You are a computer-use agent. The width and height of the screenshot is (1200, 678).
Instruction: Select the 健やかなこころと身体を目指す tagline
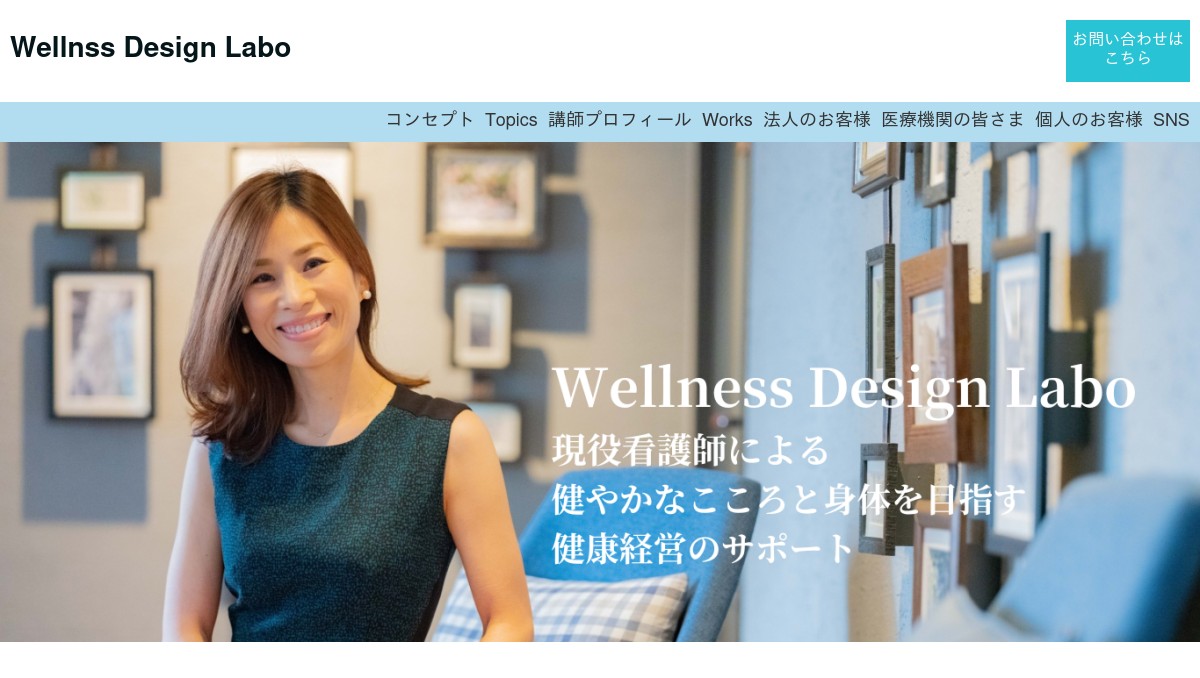tap(790, 499)
